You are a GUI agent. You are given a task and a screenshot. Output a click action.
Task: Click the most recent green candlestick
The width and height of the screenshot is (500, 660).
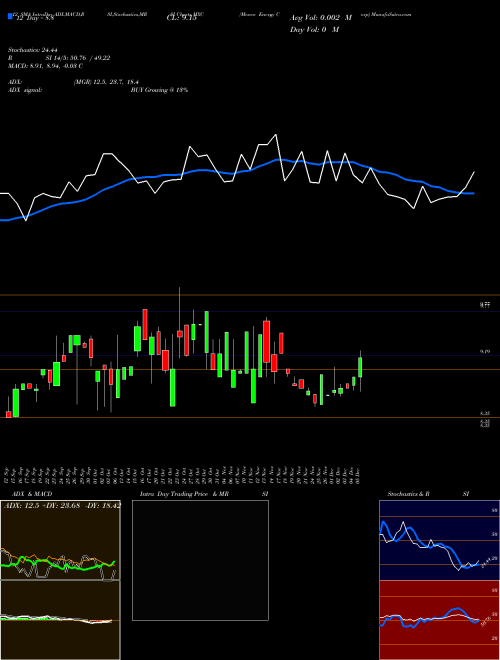point(360,367)
